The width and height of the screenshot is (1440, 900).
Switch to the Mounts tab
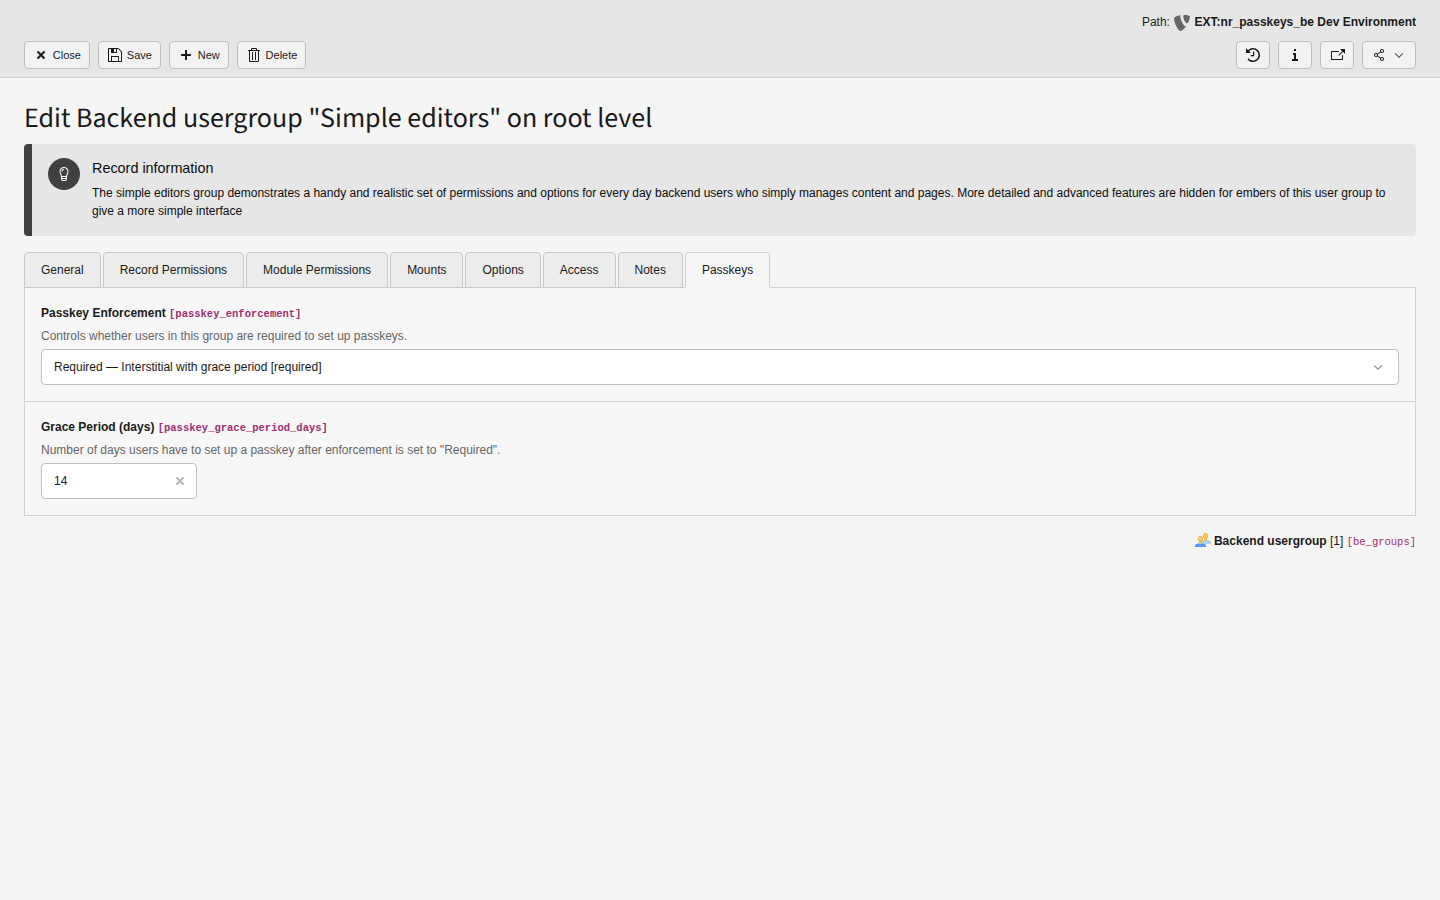point(427,270)
